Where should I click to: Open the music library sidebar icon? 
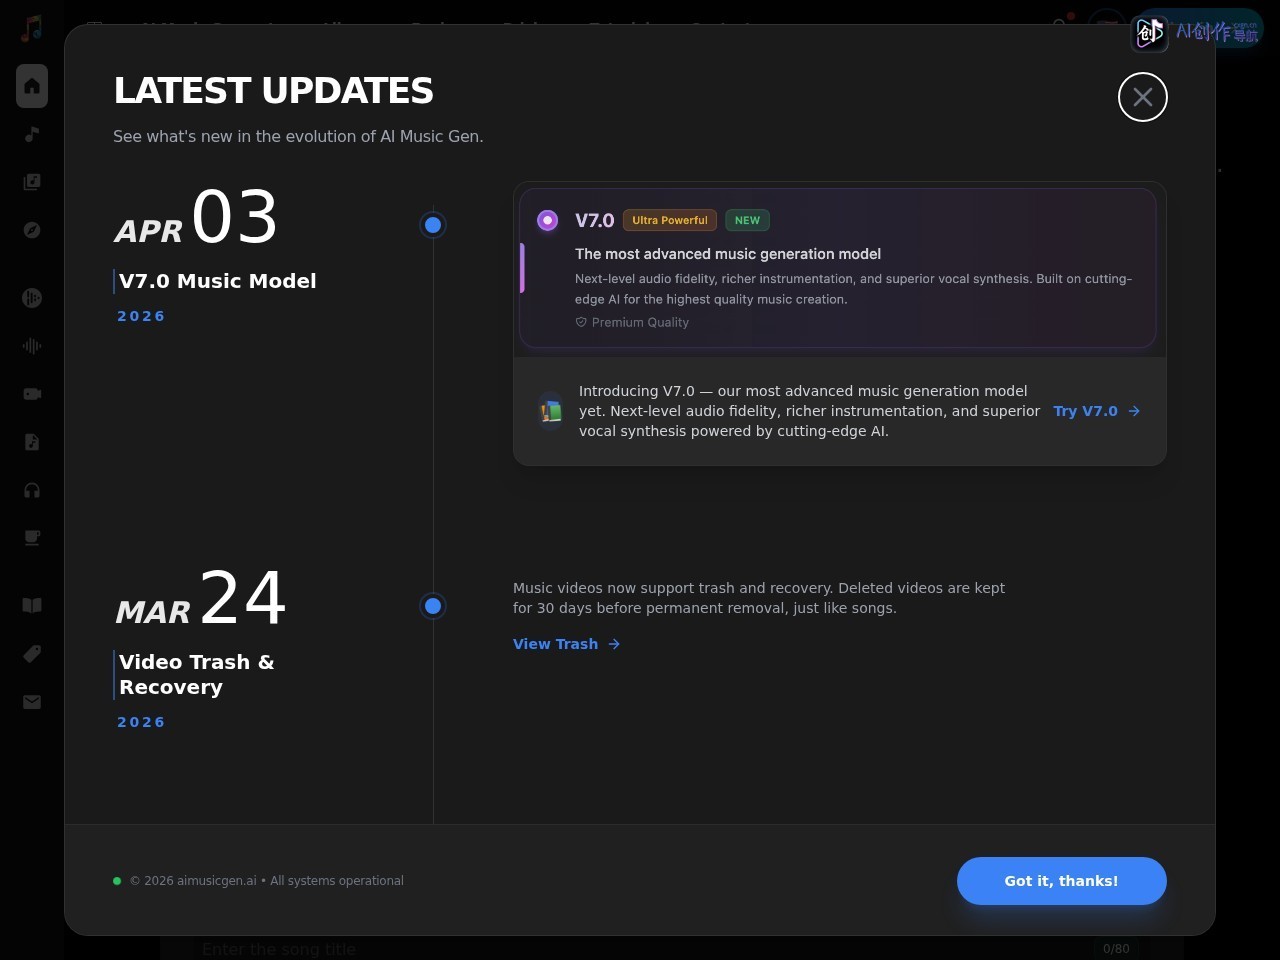click(32, 182)
